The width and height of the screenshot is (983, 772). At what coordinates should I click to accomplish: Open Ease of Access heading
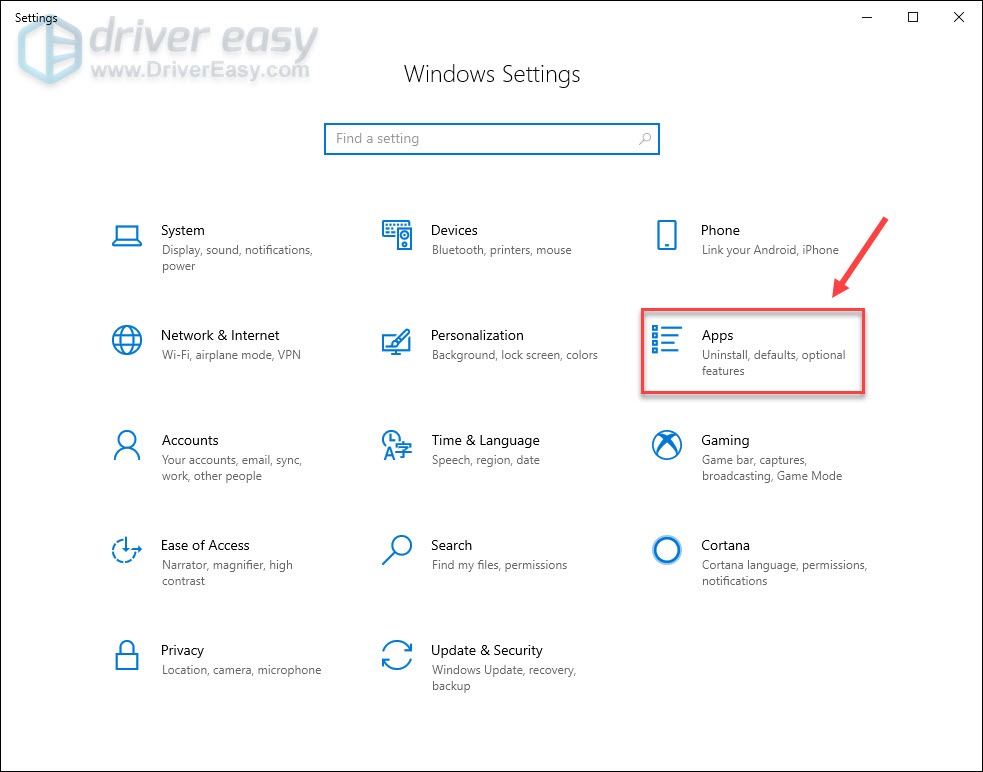tap(205, 545)
